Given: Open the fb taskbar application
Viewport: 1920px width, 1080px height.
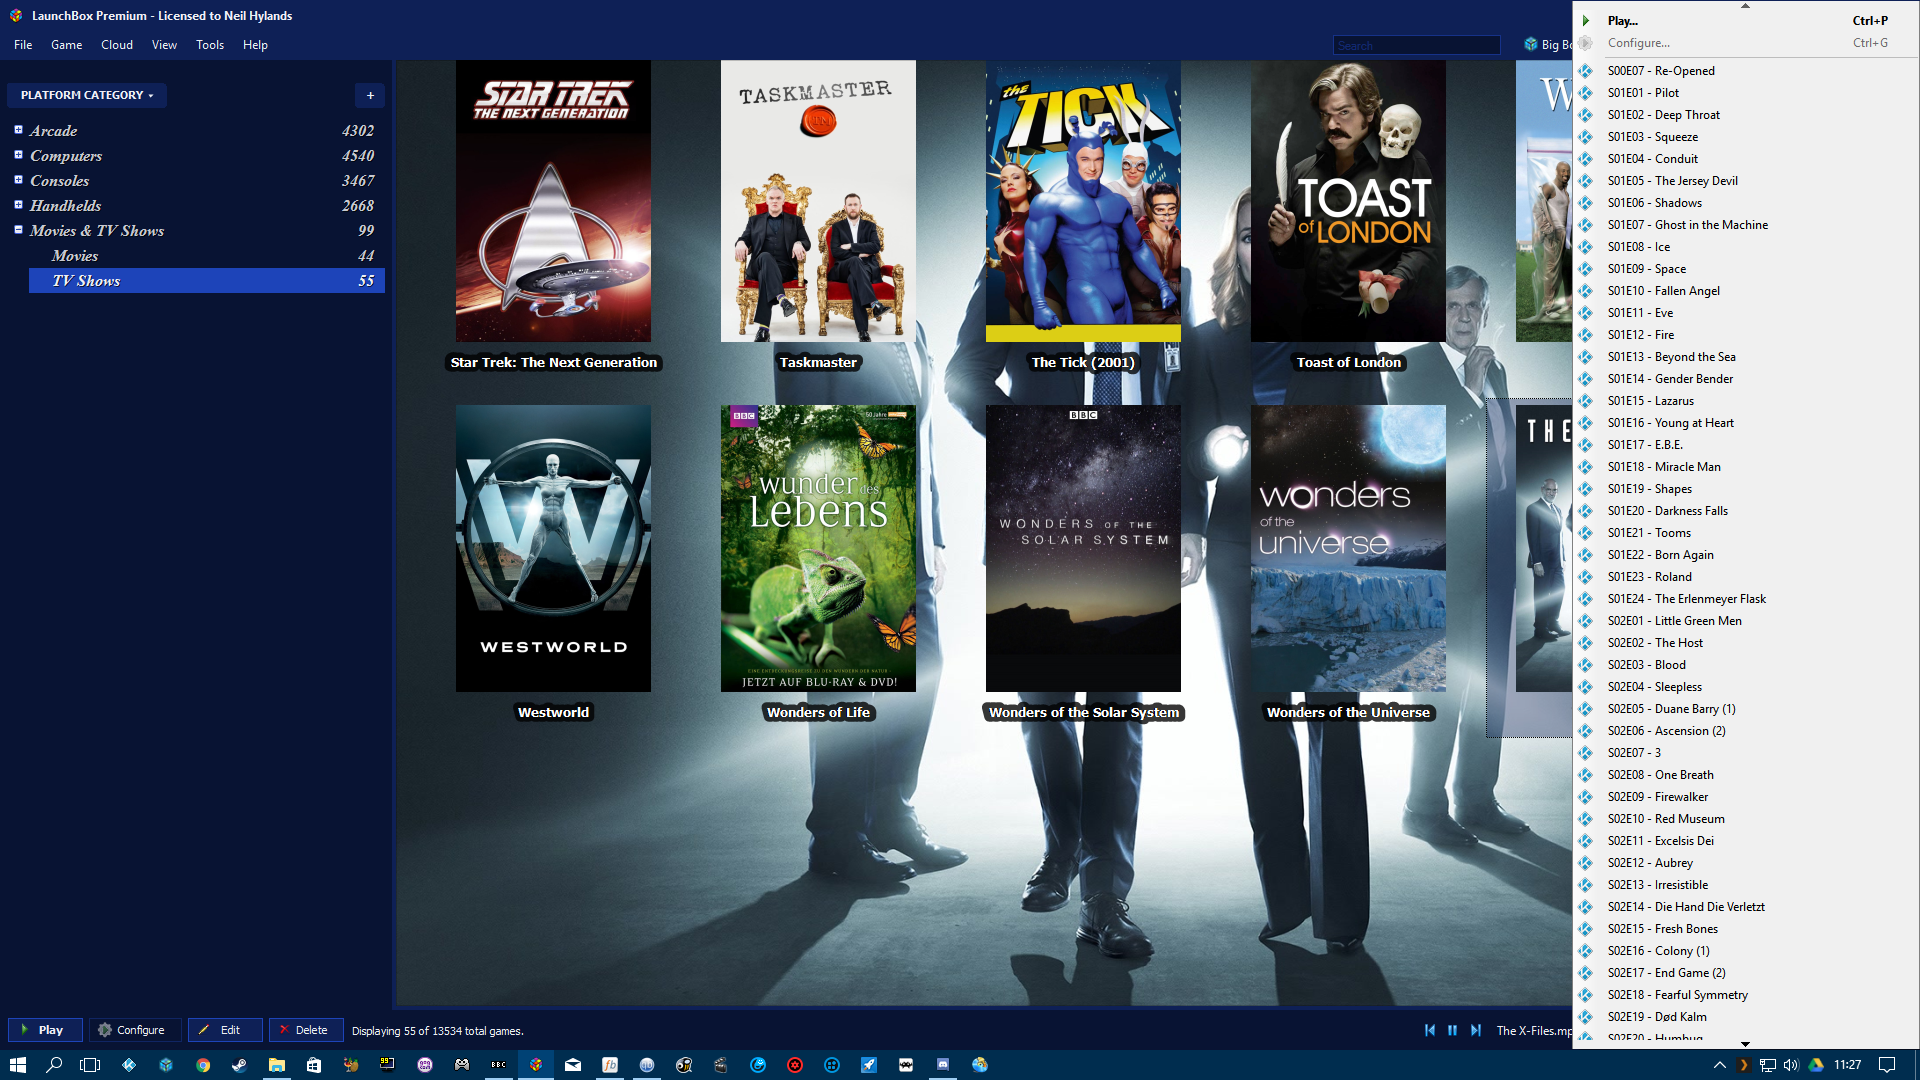Looking at the screenshot, I should point(610,1065).
